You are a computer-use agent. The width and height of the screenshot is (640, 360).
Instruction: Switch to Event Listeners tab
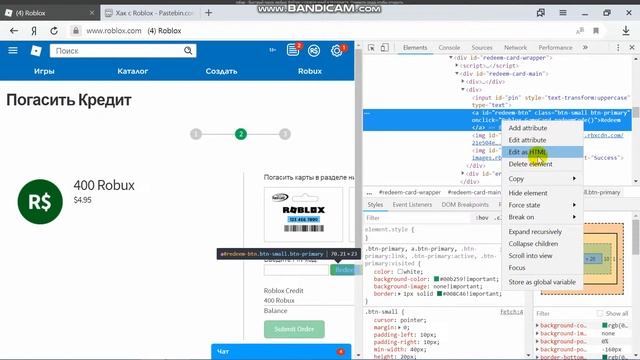pos(412,204)
